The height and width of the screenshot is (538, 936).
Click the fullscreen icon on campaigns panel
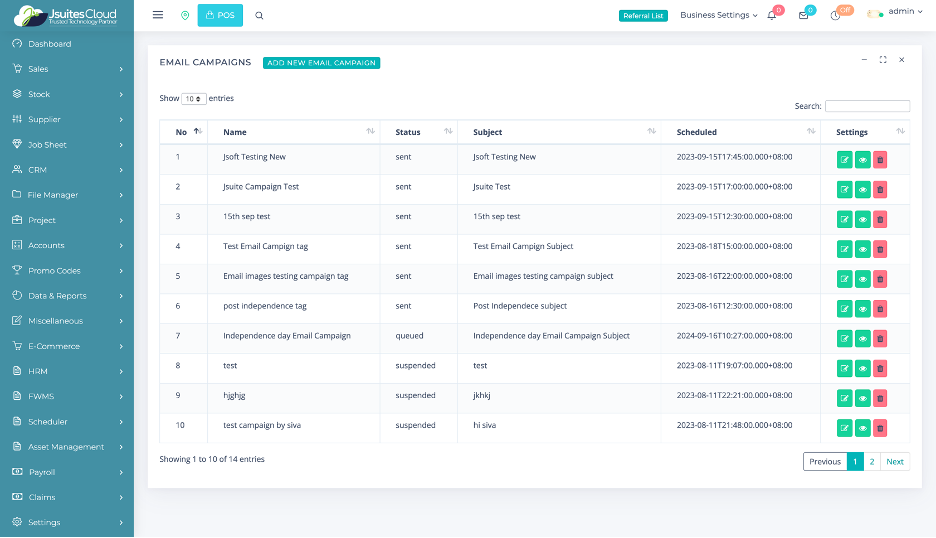point(883,60)
